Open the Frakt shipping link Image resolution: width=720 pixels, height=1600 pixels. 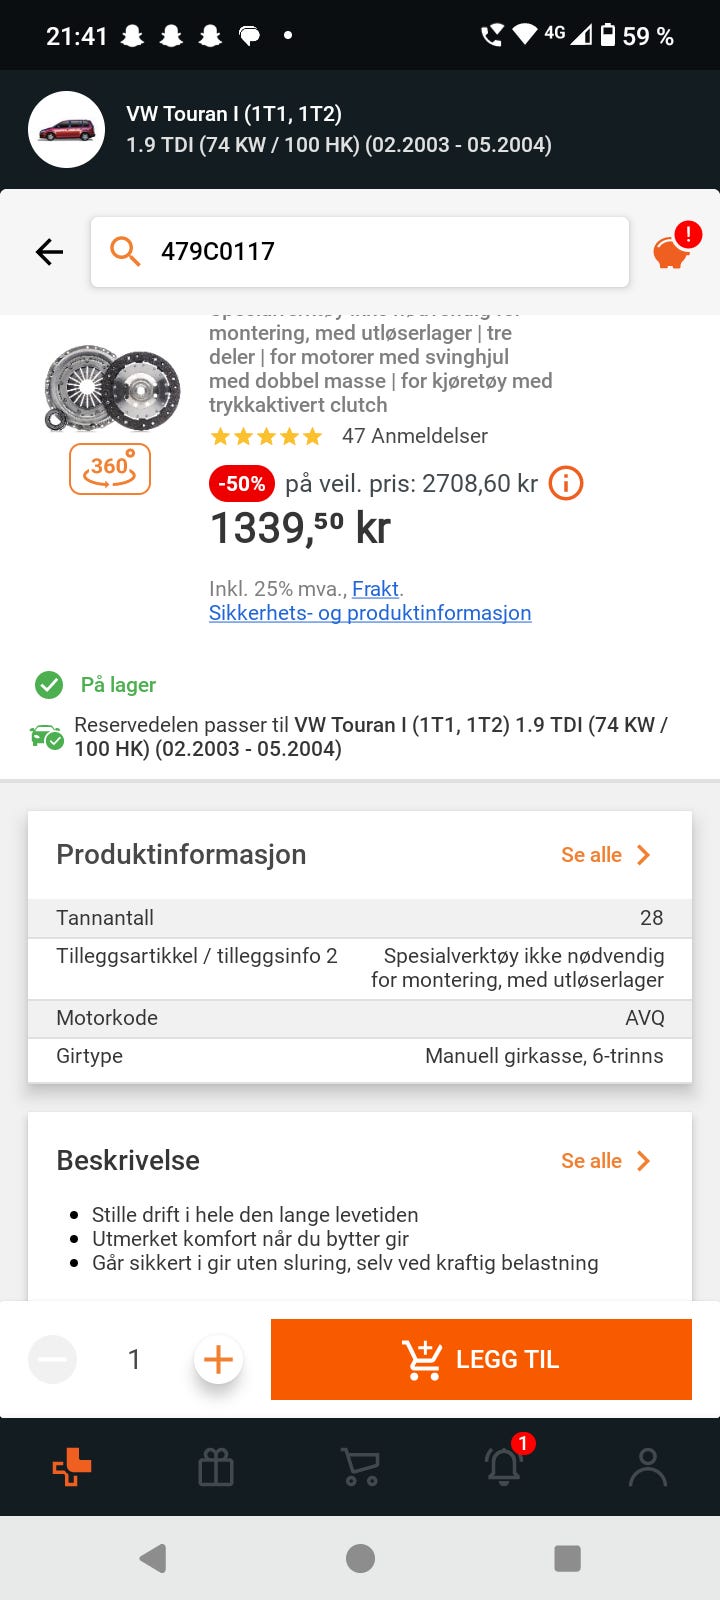[x=375, y=589]
